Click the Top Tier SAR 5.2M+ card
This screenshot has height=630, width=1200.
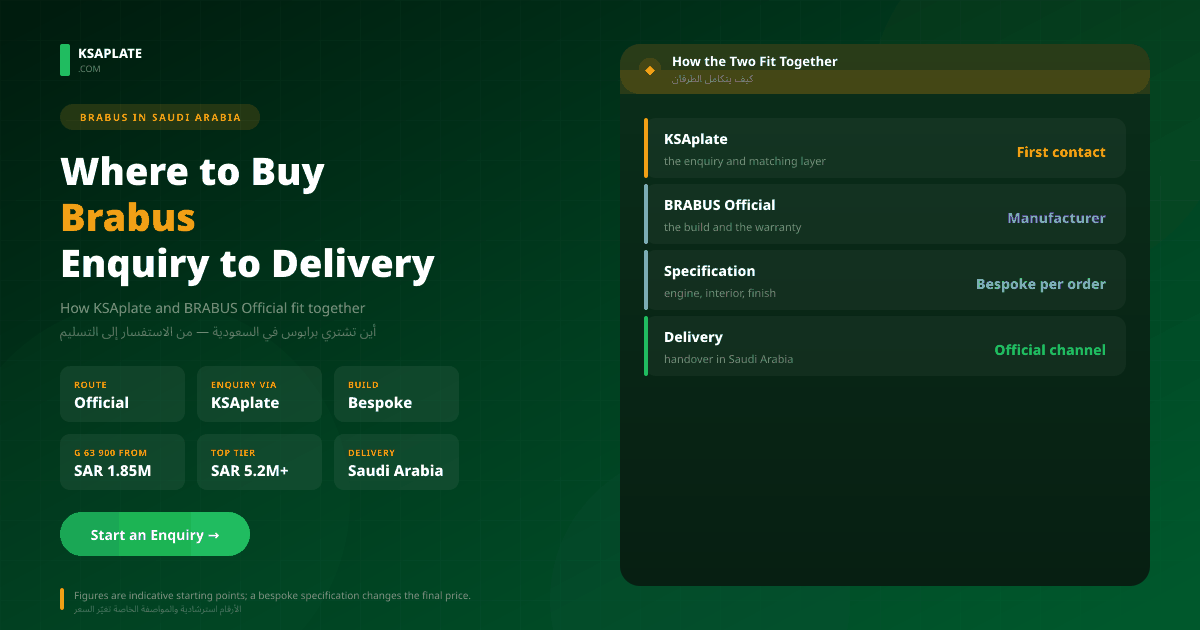pos(259,462)
